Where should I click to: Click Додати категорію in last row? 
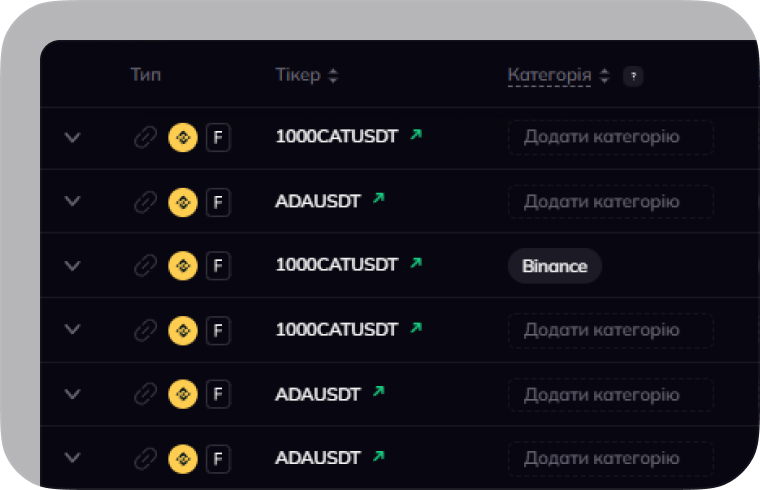pos(610,458)
